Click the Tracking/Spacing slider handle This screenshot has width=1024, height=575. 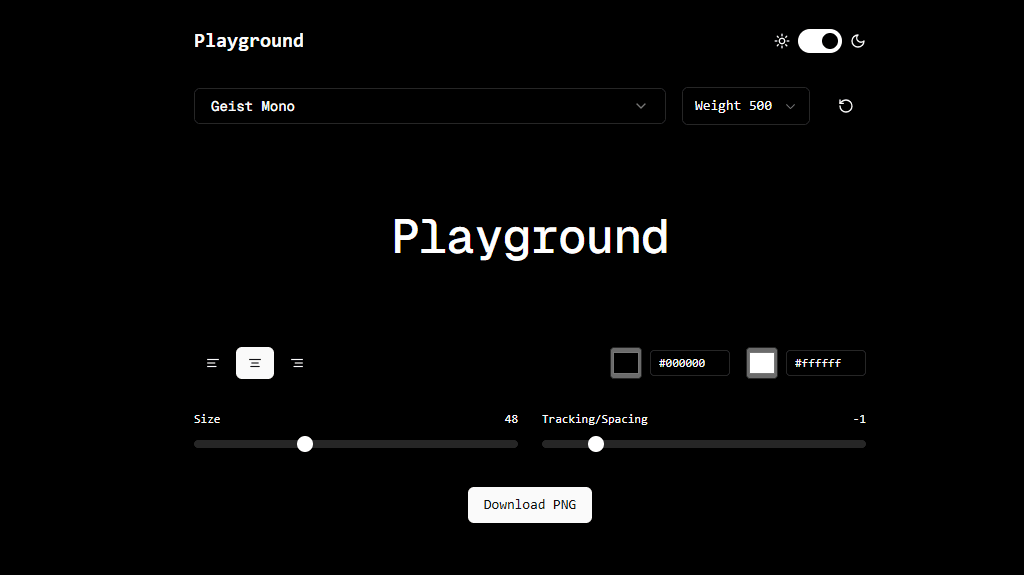coord(596,444)
